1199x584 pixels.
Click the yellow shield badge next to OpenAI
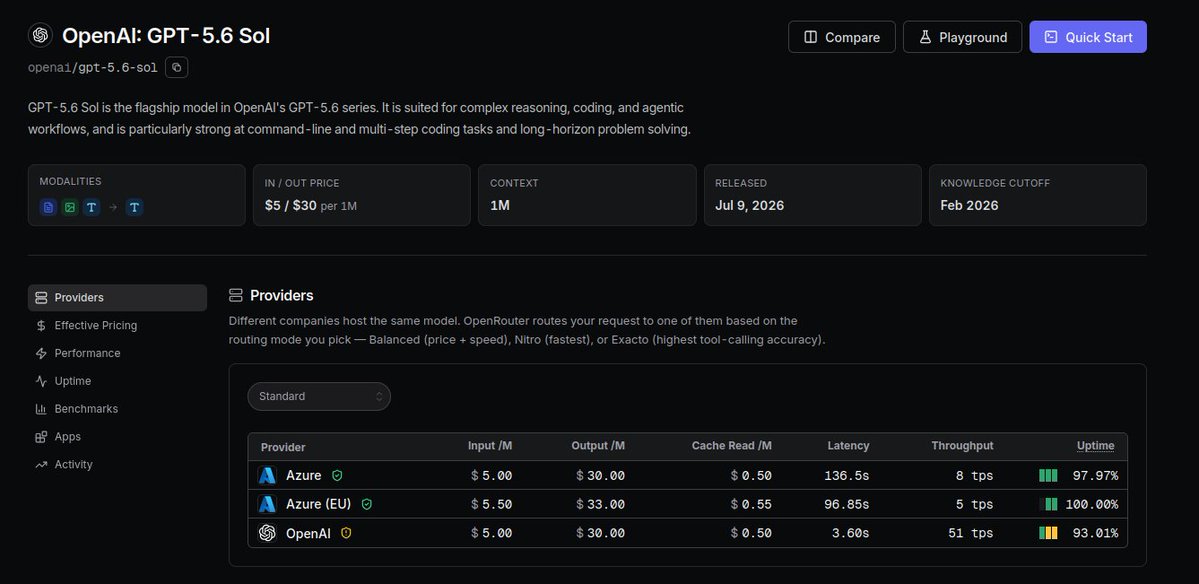point(346,533)
